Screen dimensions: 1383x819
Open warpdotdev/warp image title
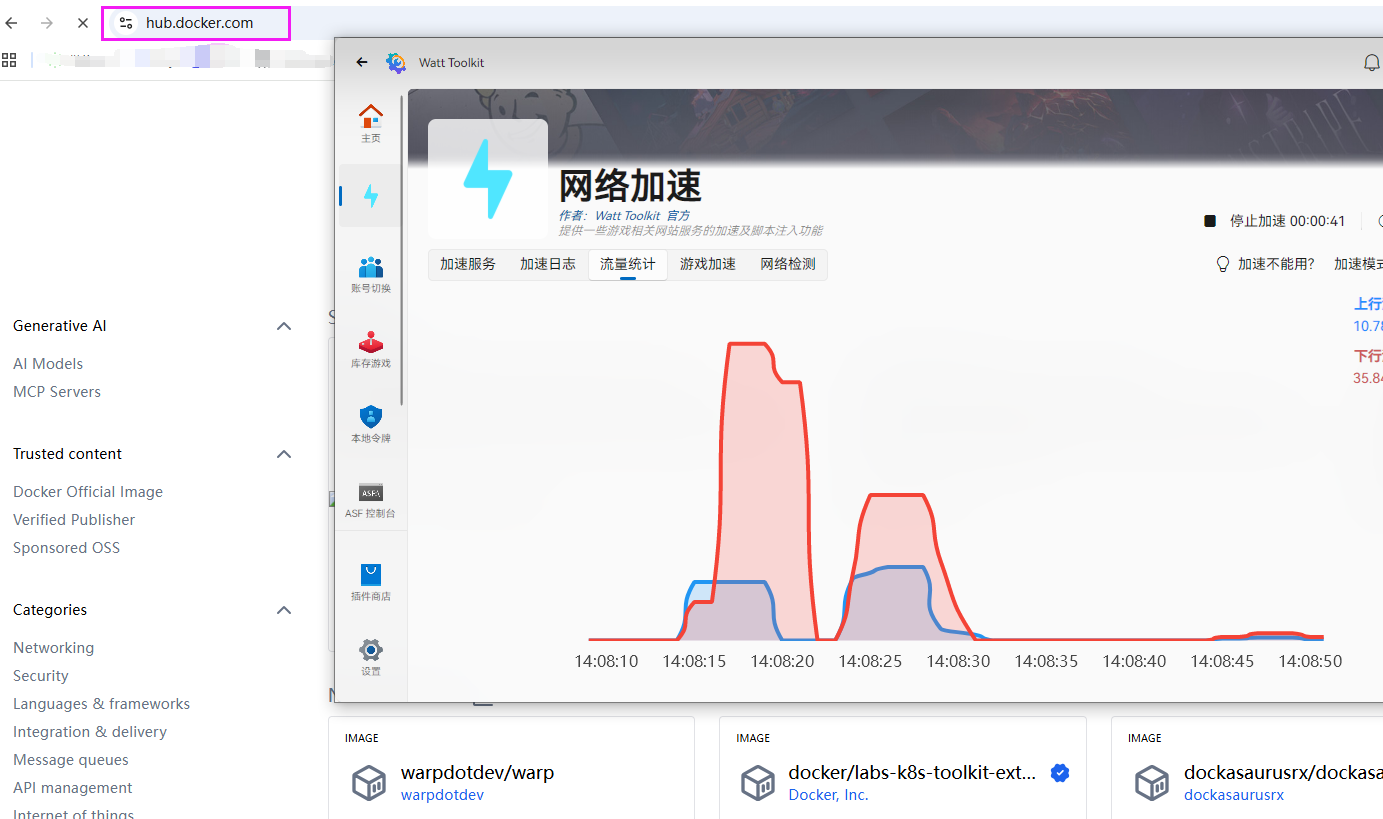[477, 772]
